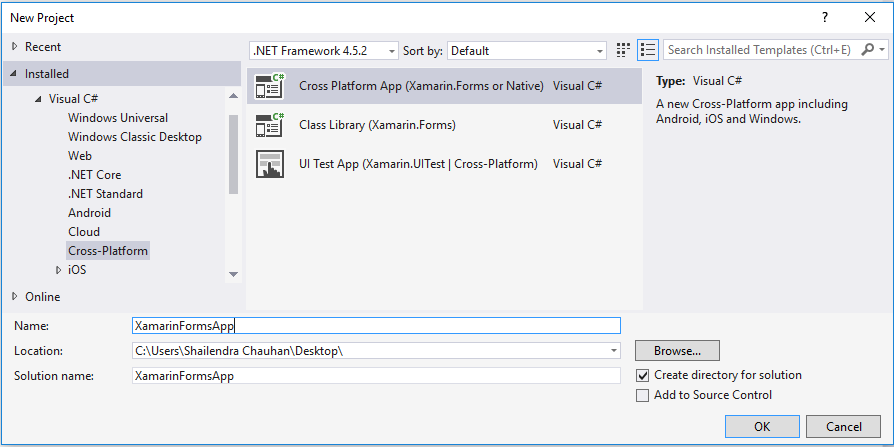The height and width of the screenshot is (447, 894).
Task: Open the Location path dropdown
Action: click(x=613, y=351)
